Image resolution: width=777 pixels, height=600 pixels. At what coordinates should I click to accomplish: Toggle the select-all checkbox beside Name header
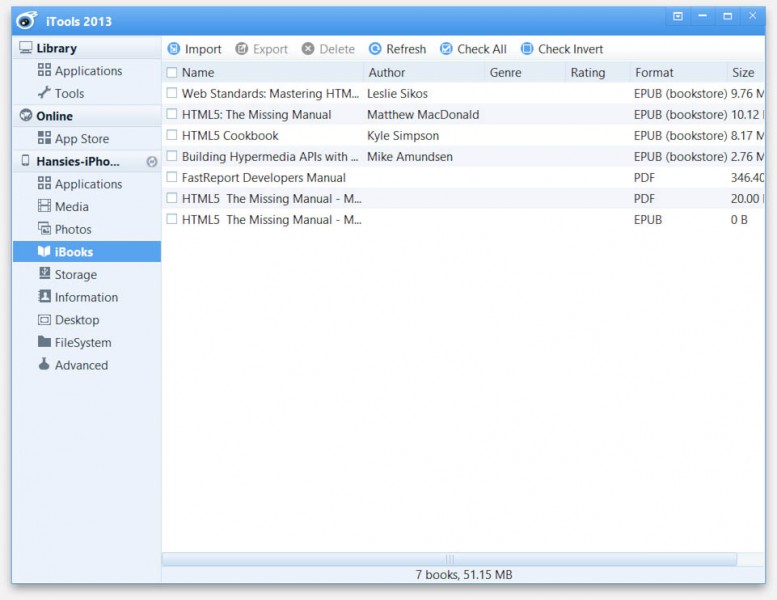pyautogui.click(x=172, y=72)
